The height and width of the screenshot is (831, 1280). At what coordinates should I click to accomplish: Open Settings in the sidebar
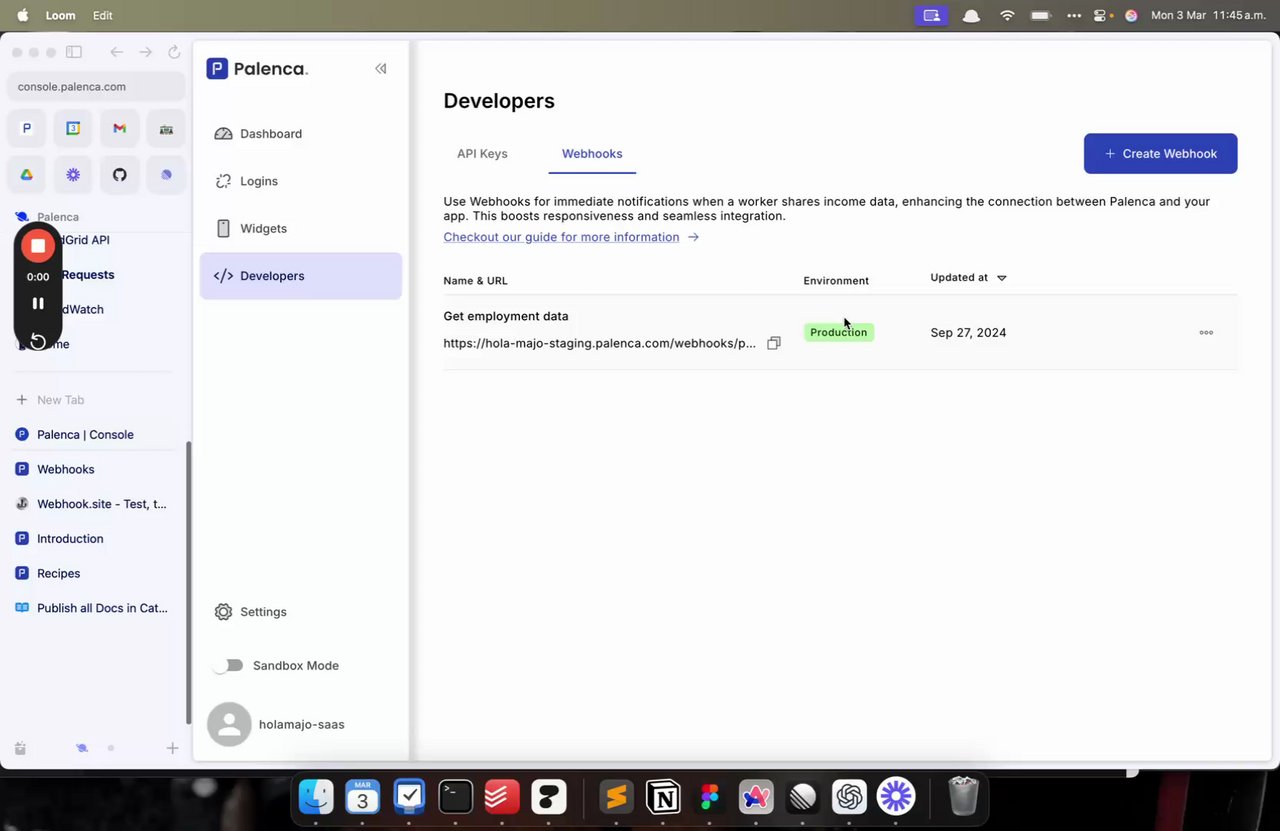[x=301, y=612]
